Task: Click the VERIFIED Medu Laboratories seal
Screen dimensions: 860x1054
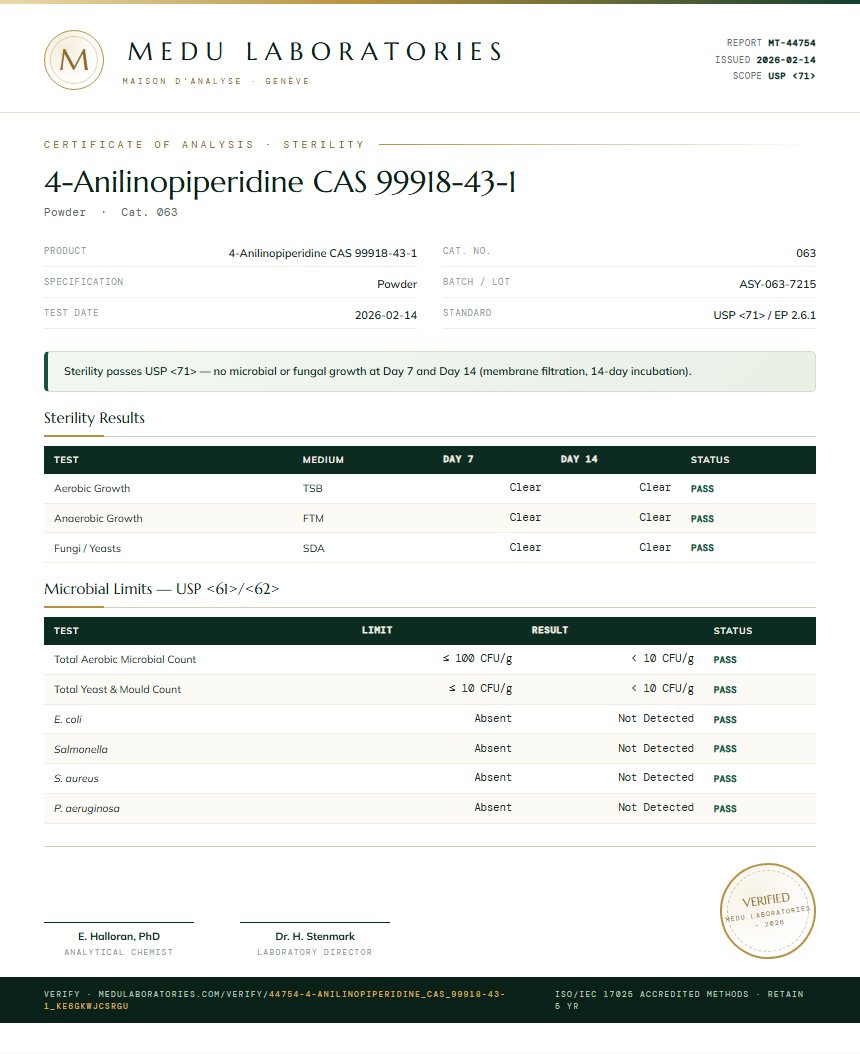Action: pyautogui.click(x=767, y=911)
